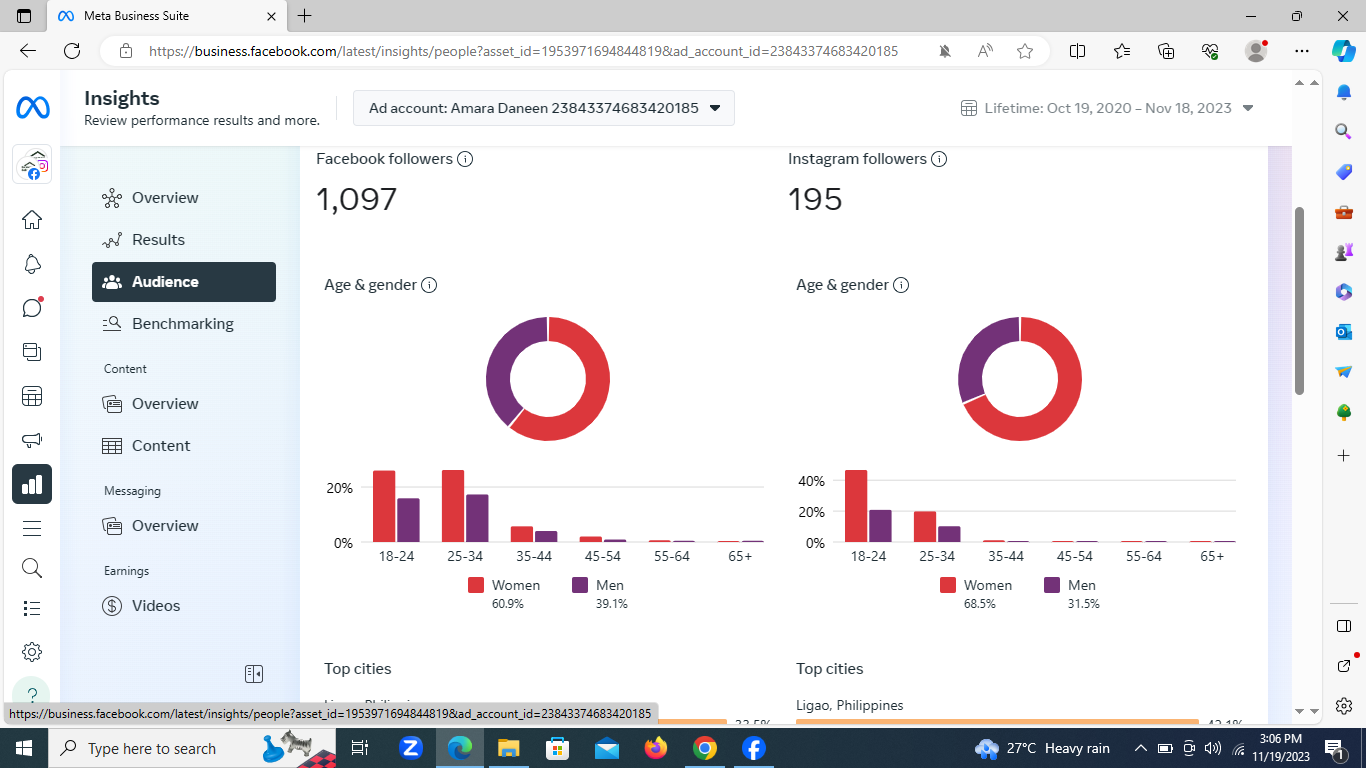Open Edge Collections icon in toolbar

[1166, 51]
